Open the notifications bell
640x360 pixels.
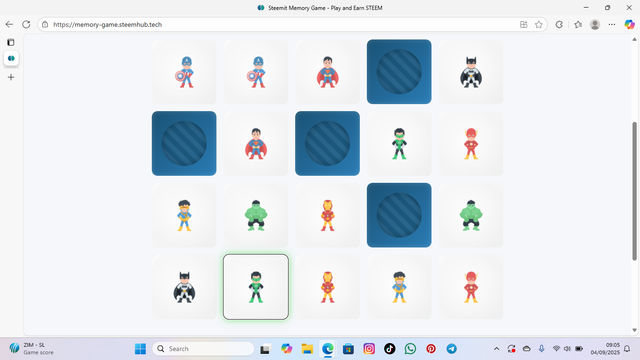coord(627,349)
